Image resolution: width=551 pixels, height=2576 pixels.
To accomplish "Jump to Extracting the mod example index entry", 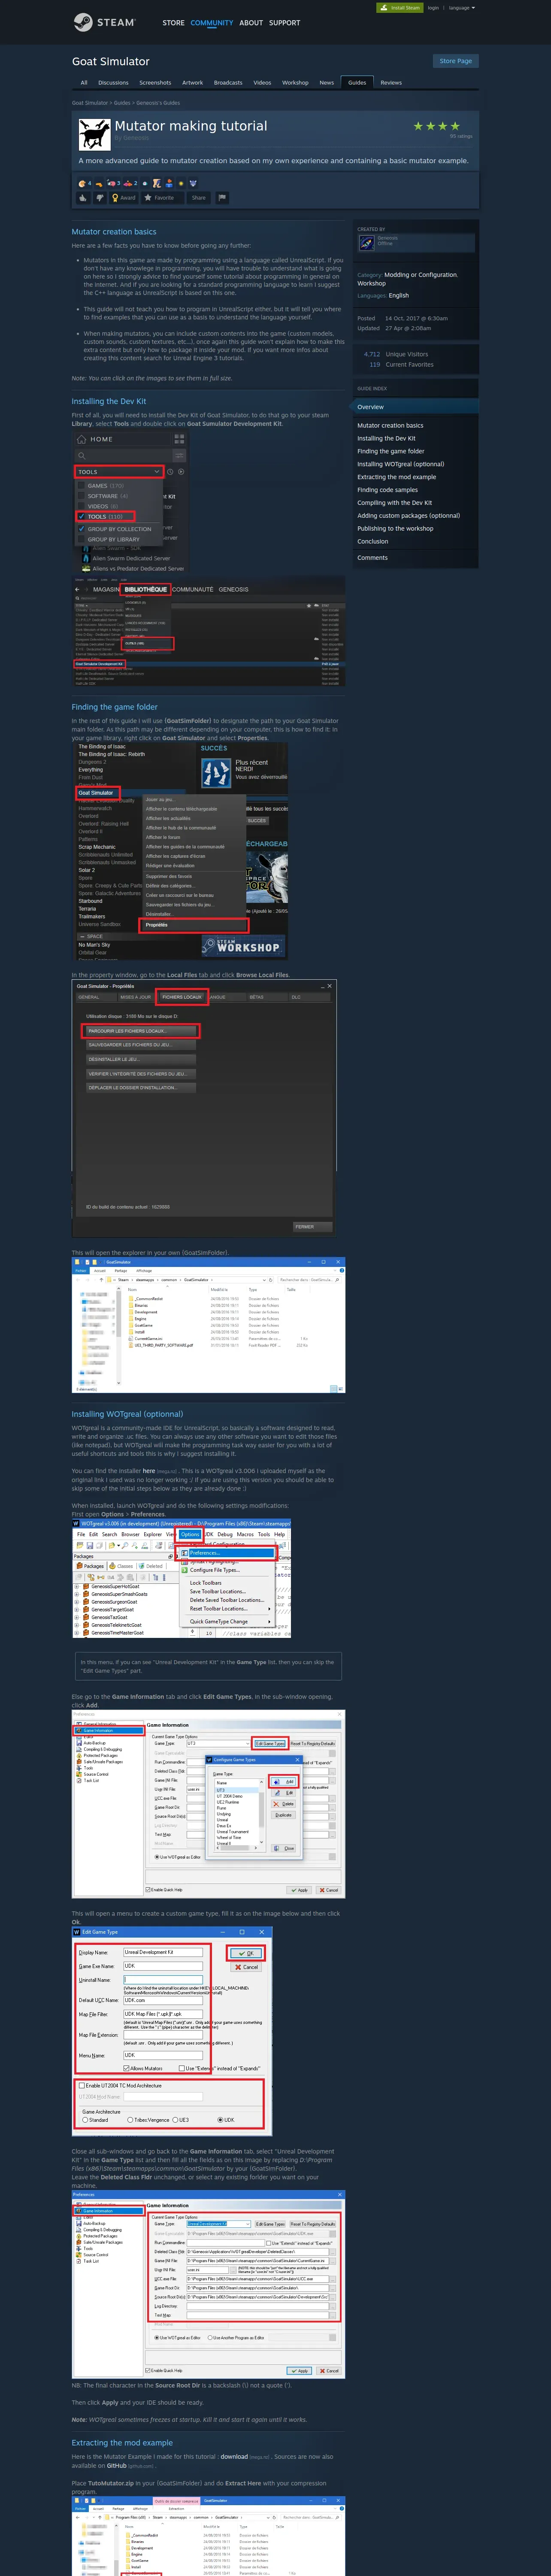I will tap(397, 477).
